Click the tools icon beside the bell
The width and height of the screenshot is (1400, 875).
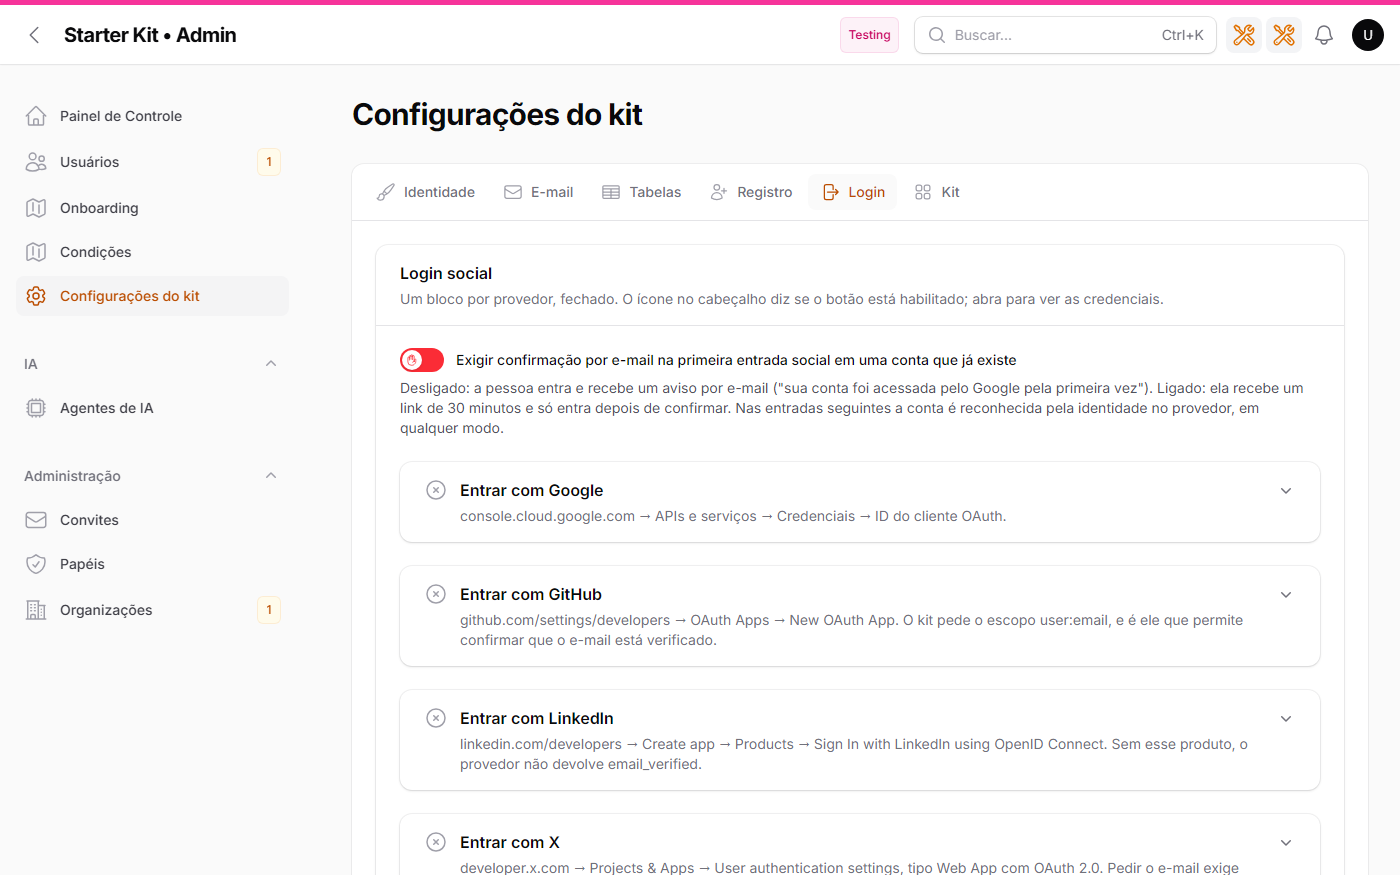click(1284, 35)
